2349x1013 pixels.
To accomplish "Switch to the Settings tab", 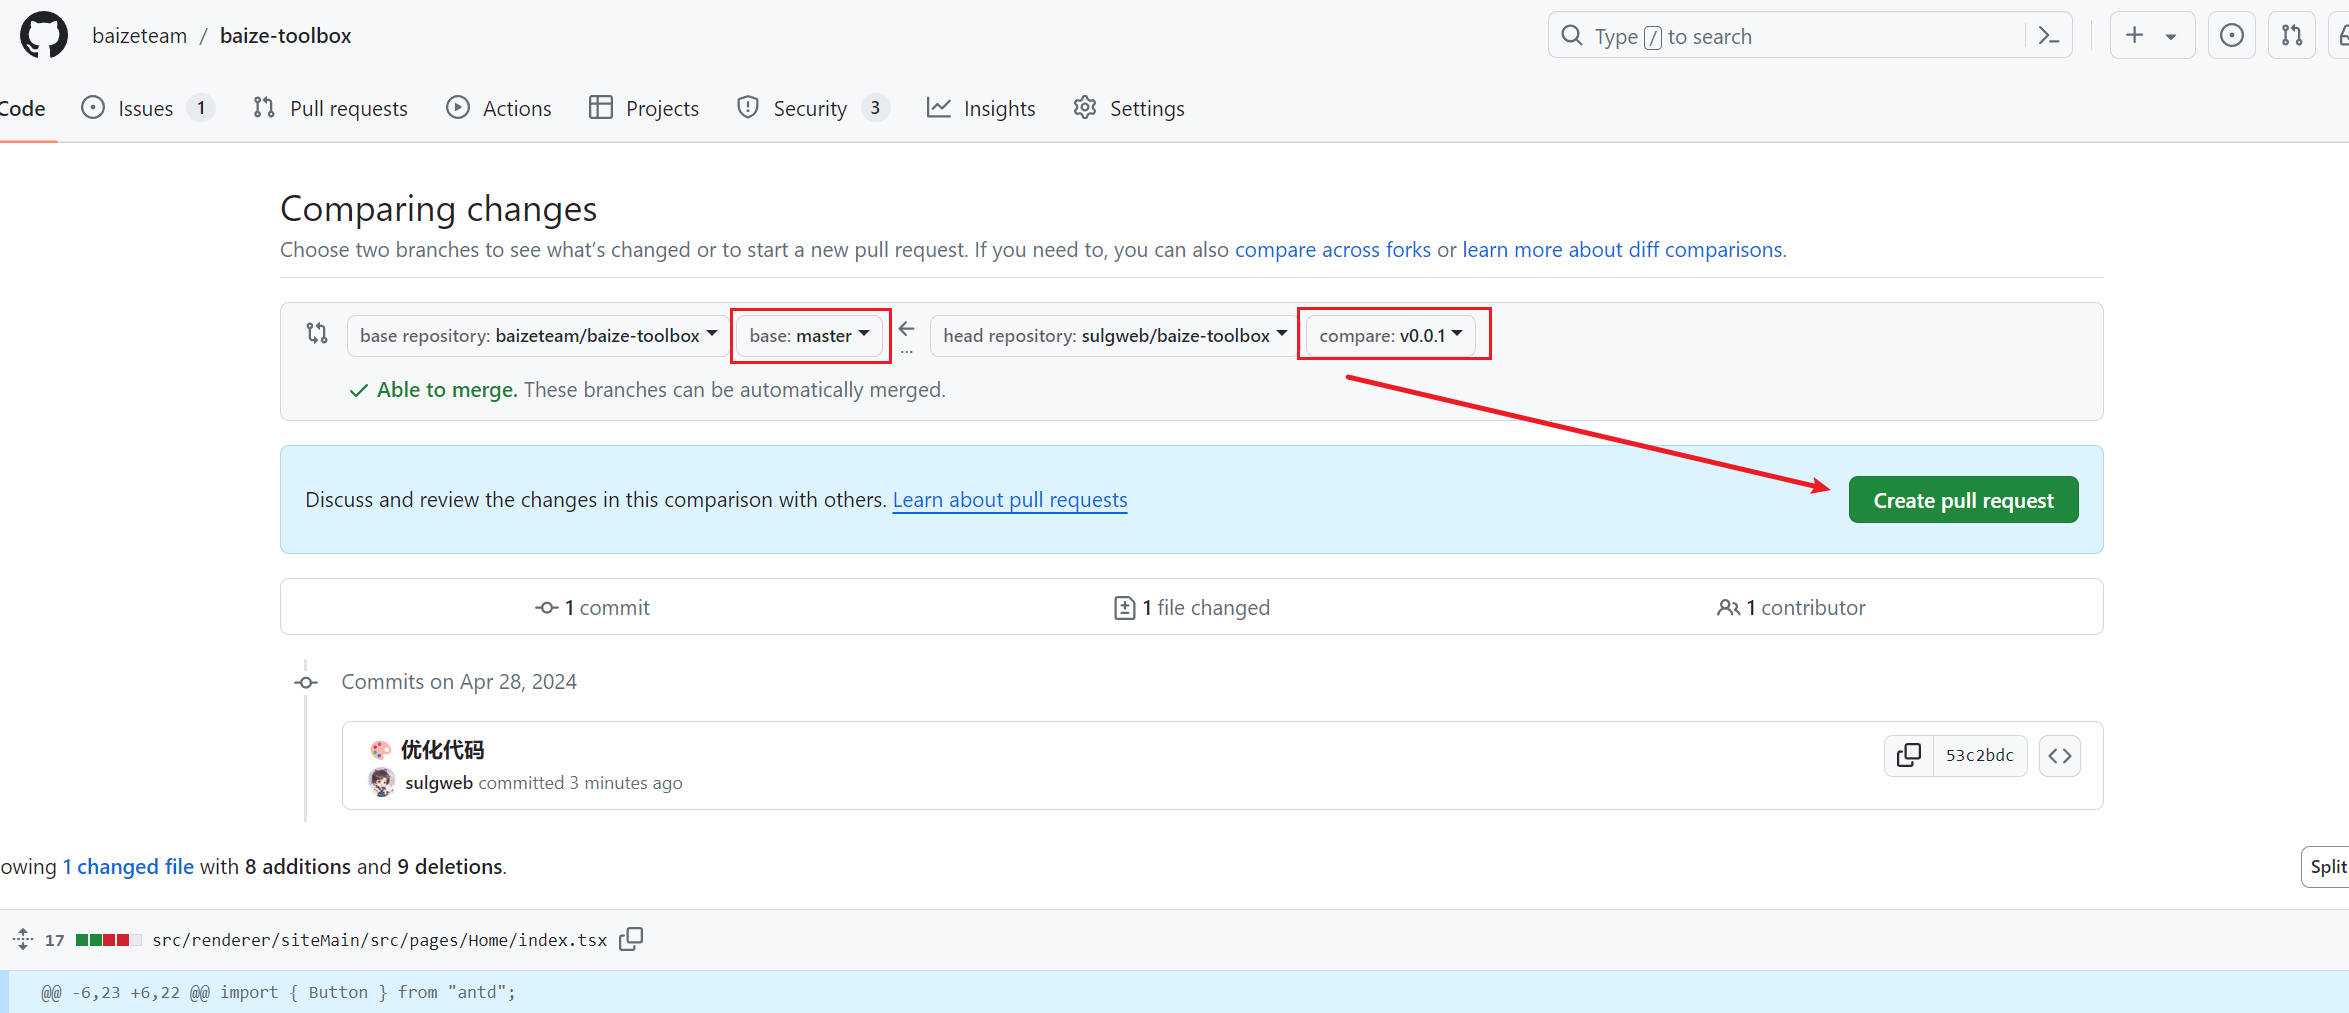I will click(1128, 108).
